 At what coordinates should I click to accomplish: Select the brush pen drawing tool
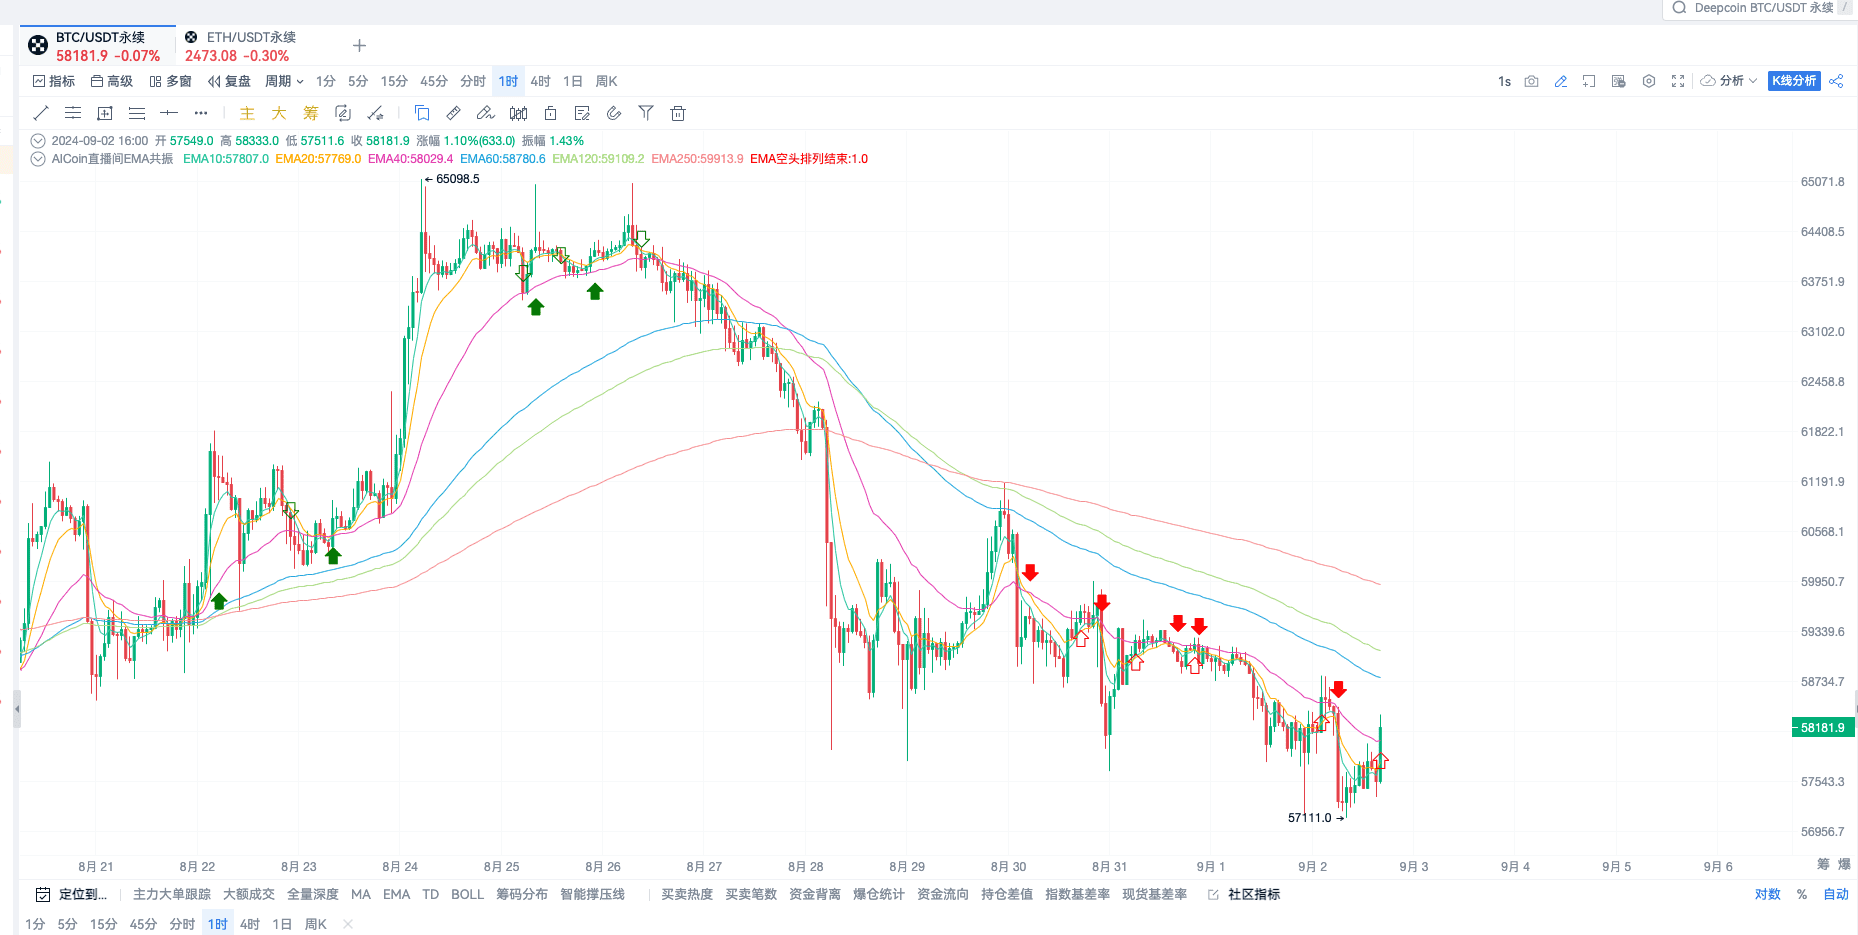click(486, 113)
